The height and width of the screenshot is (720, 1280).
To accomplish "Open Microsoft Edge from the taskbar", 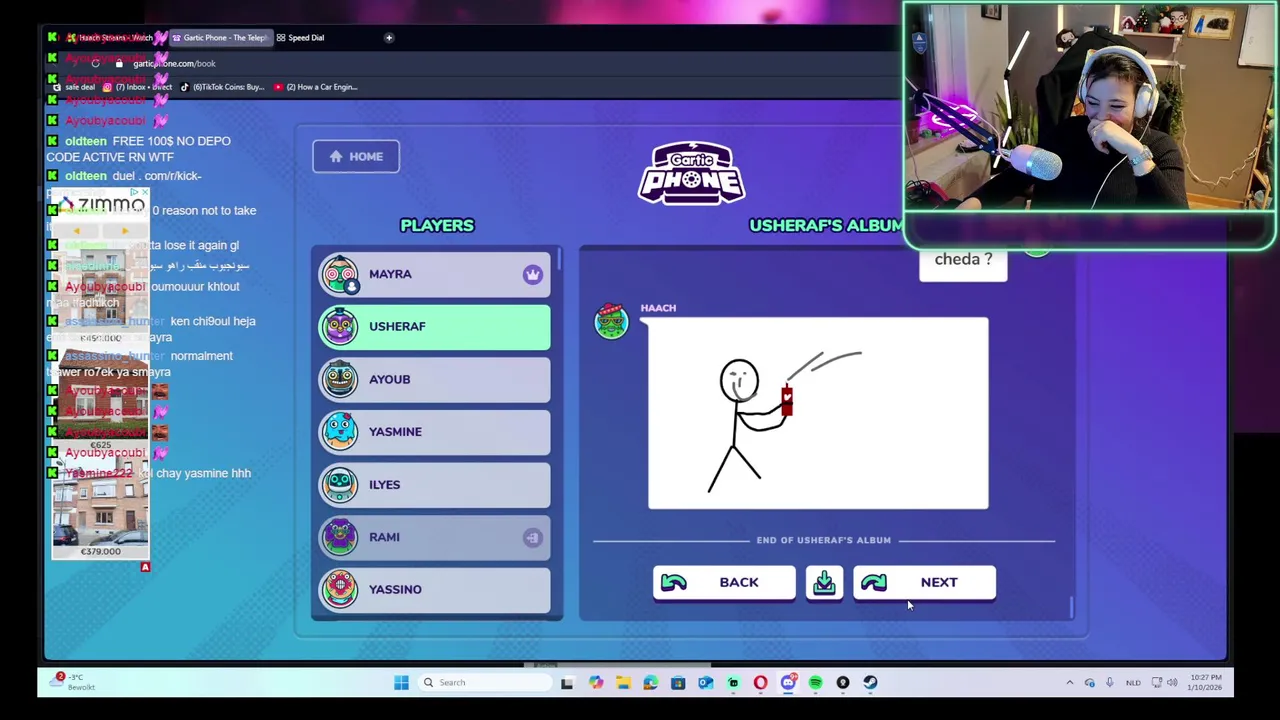I will 651,683.
